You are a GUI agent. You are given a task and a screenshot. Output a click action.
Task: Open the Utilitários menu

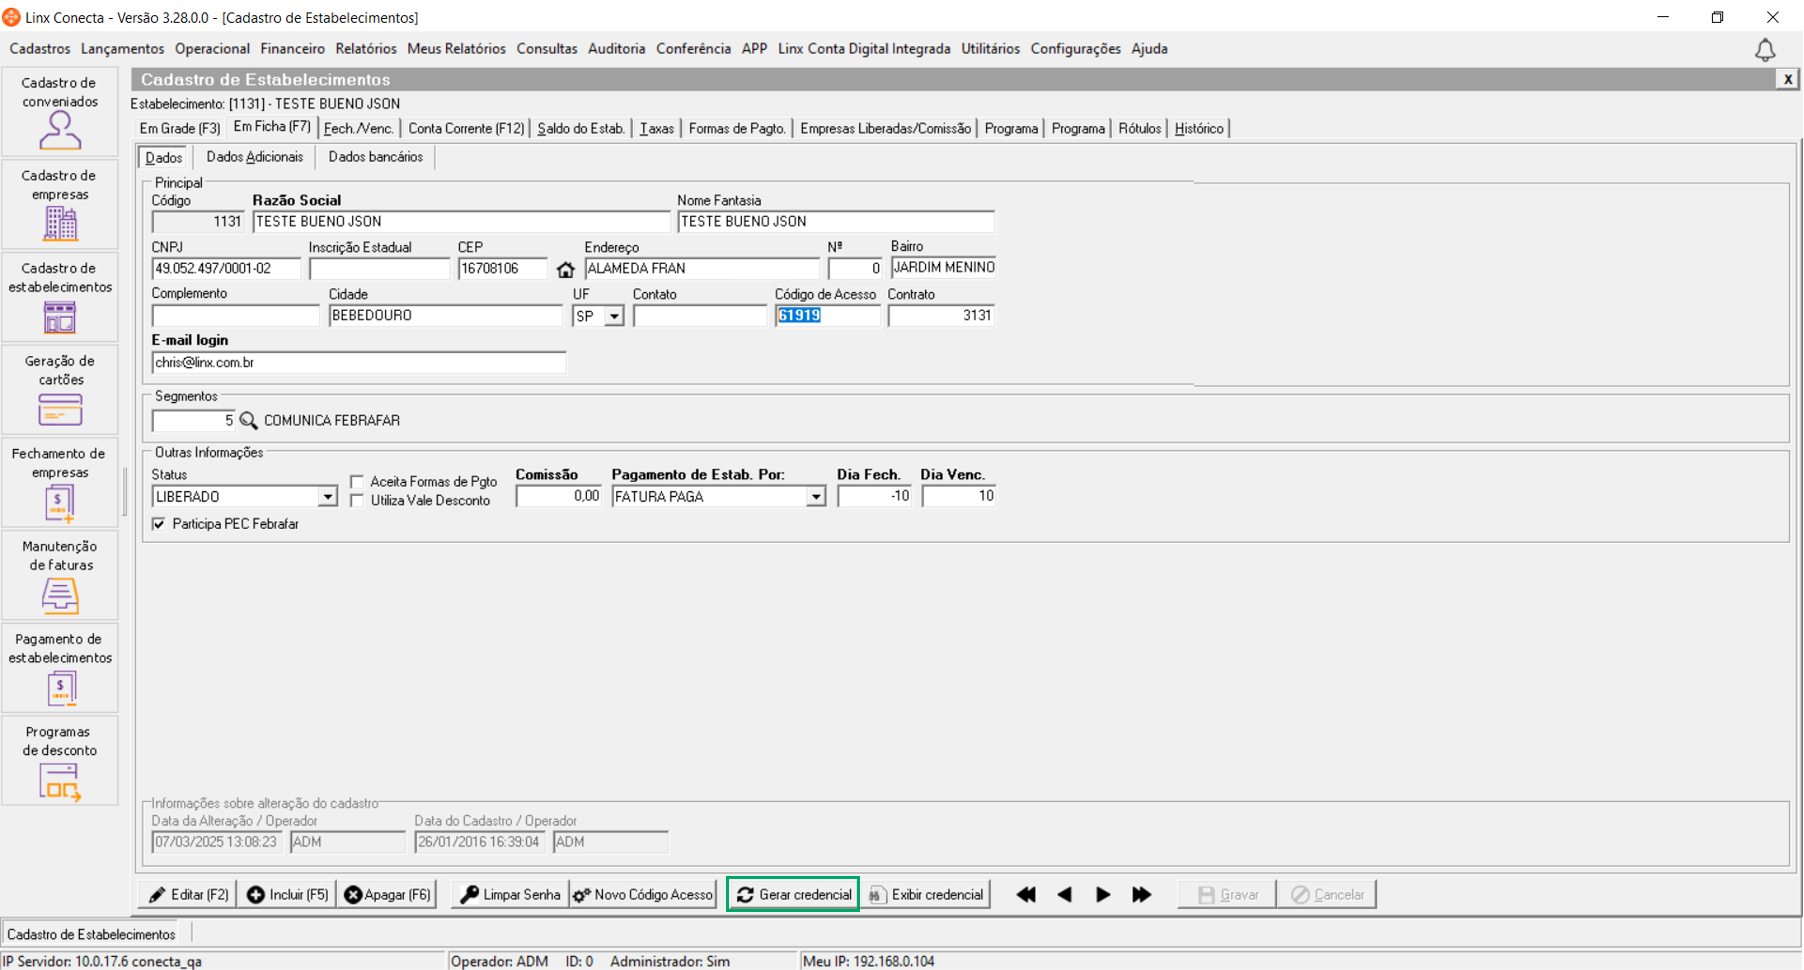coord(990,49)
